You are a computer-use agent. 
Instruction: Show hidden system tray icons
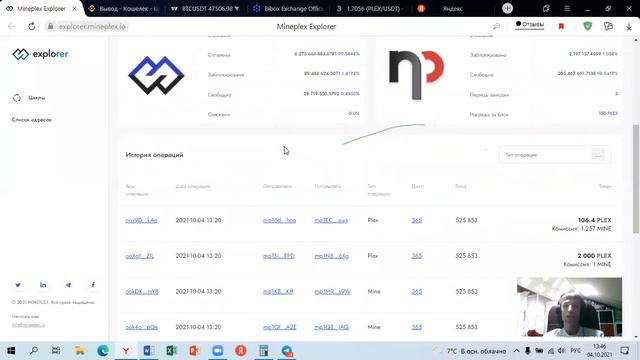tap(516, 351)
